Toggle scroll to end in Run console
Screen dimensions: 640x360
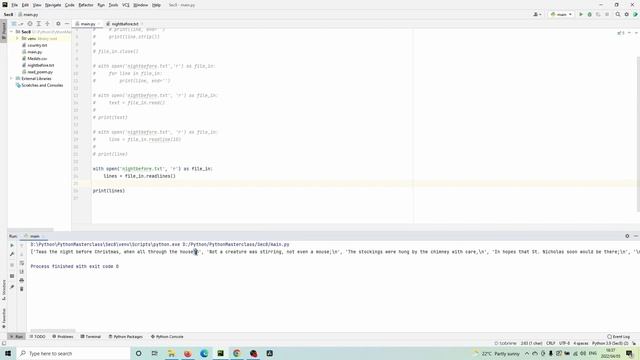[x=22, y=272]
